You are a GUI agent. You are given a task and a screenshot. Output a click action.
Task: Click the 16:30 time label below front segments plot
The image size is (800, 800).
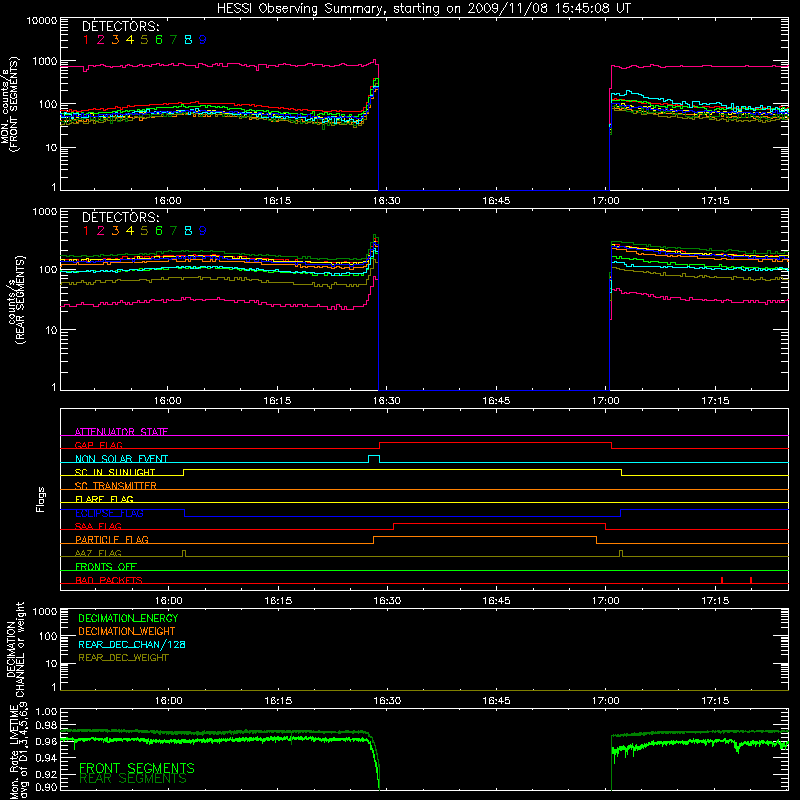point(386,201)
